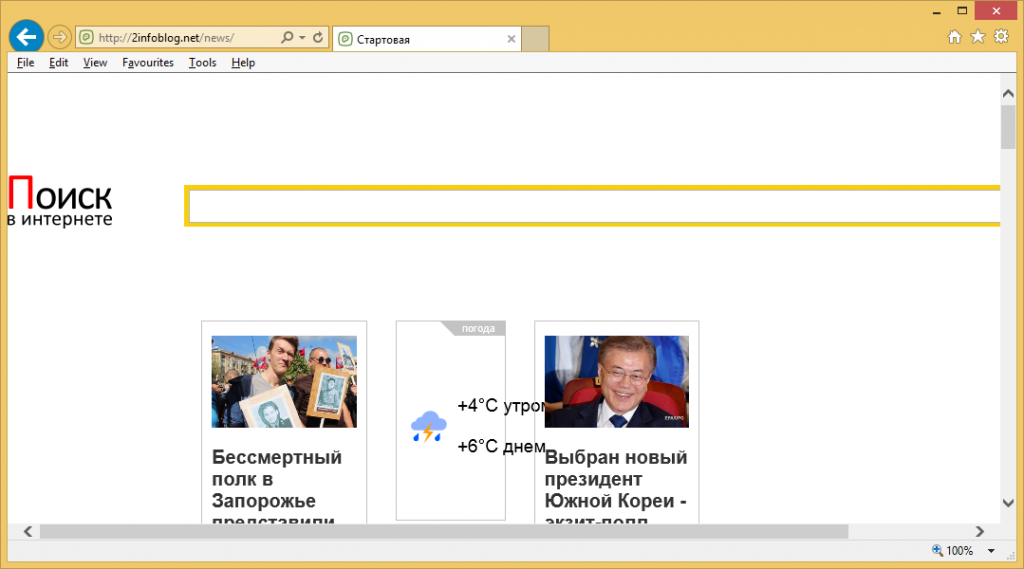
Task: Close the Стартовая tab
Action: coord(511,39)
